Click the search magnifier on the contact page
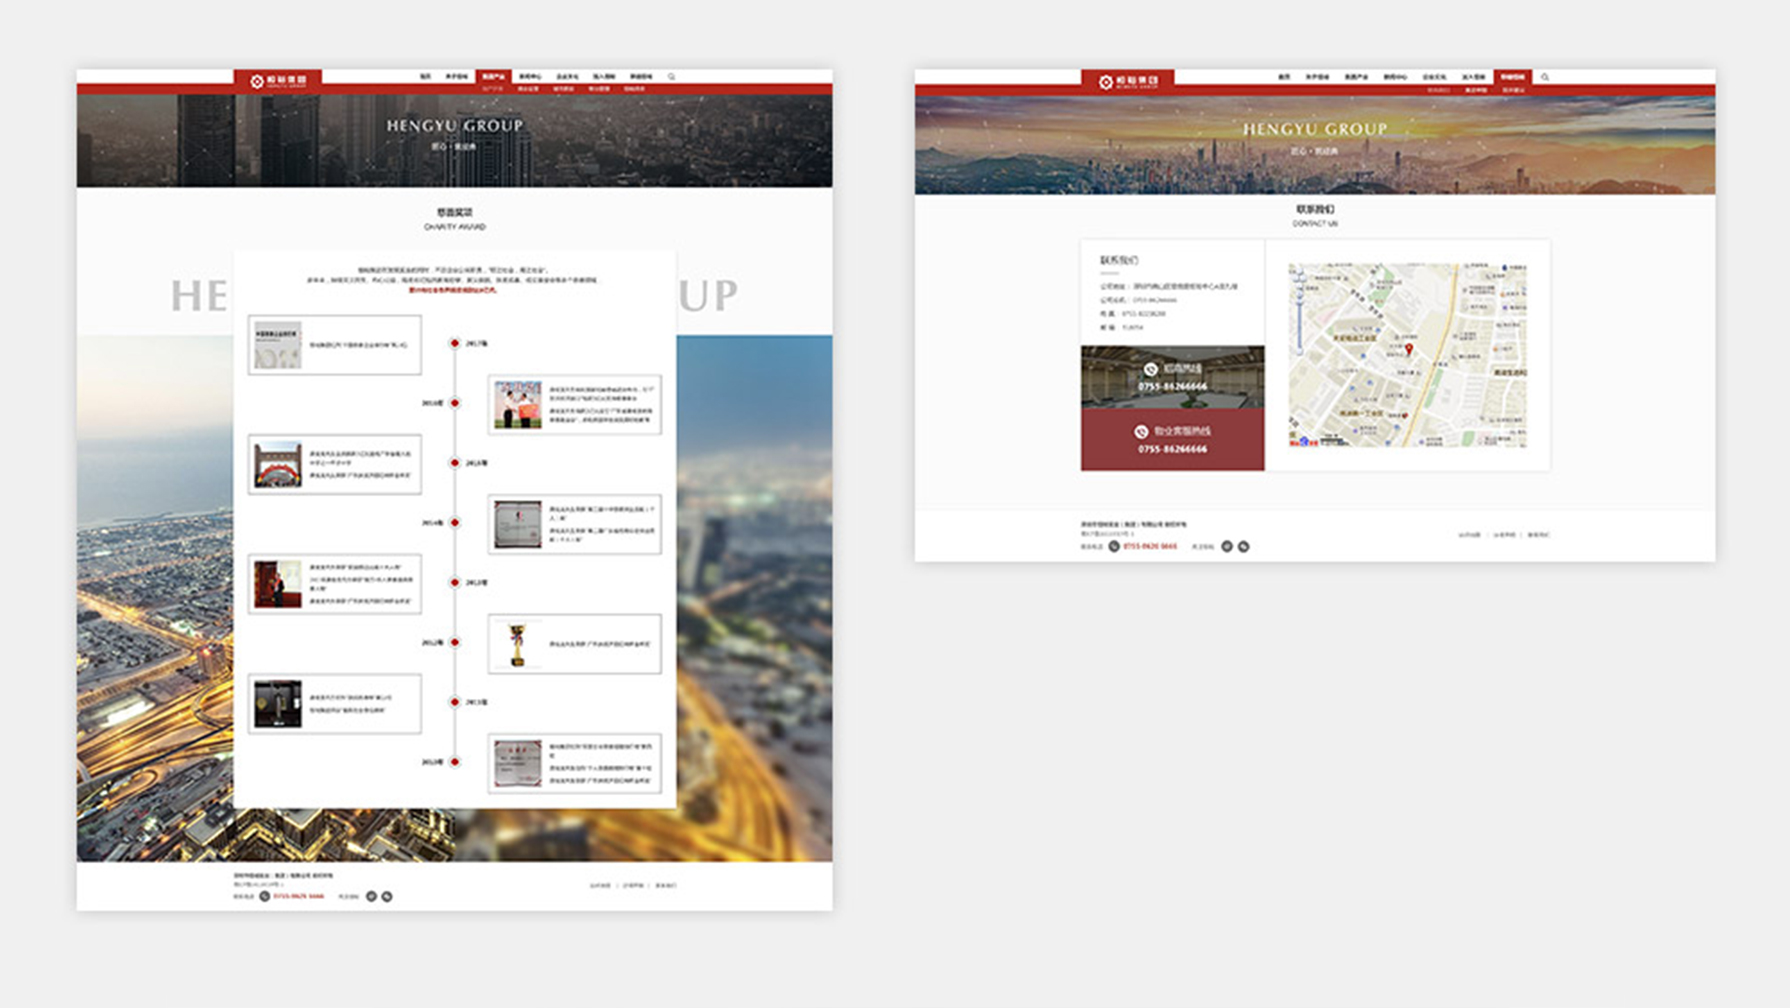The image size is (1790, 1008). point(1545,77)
